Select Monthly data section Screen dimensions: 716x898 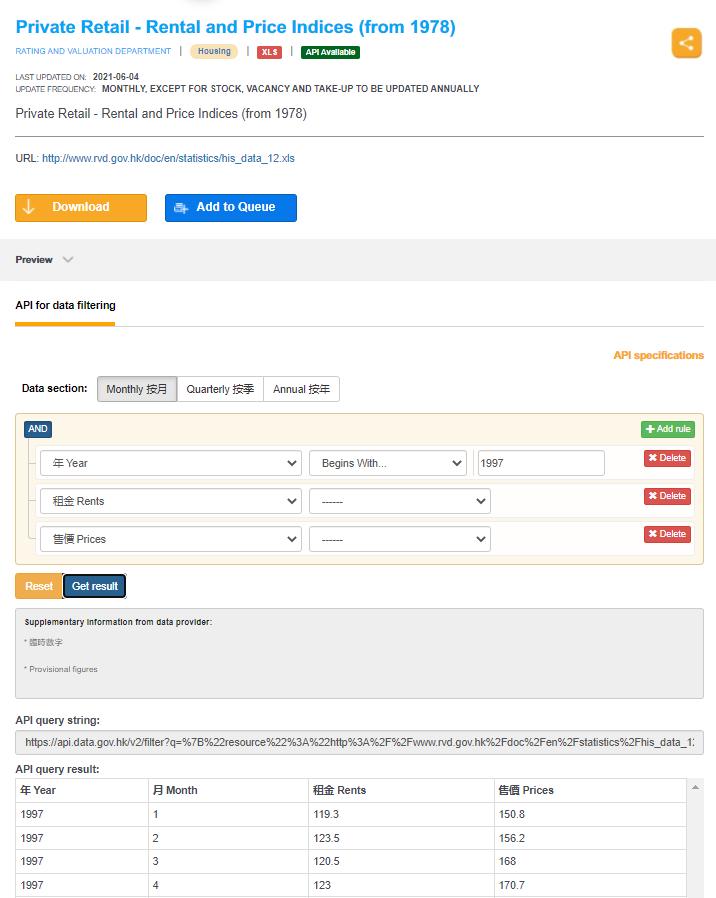click(137, 389)
